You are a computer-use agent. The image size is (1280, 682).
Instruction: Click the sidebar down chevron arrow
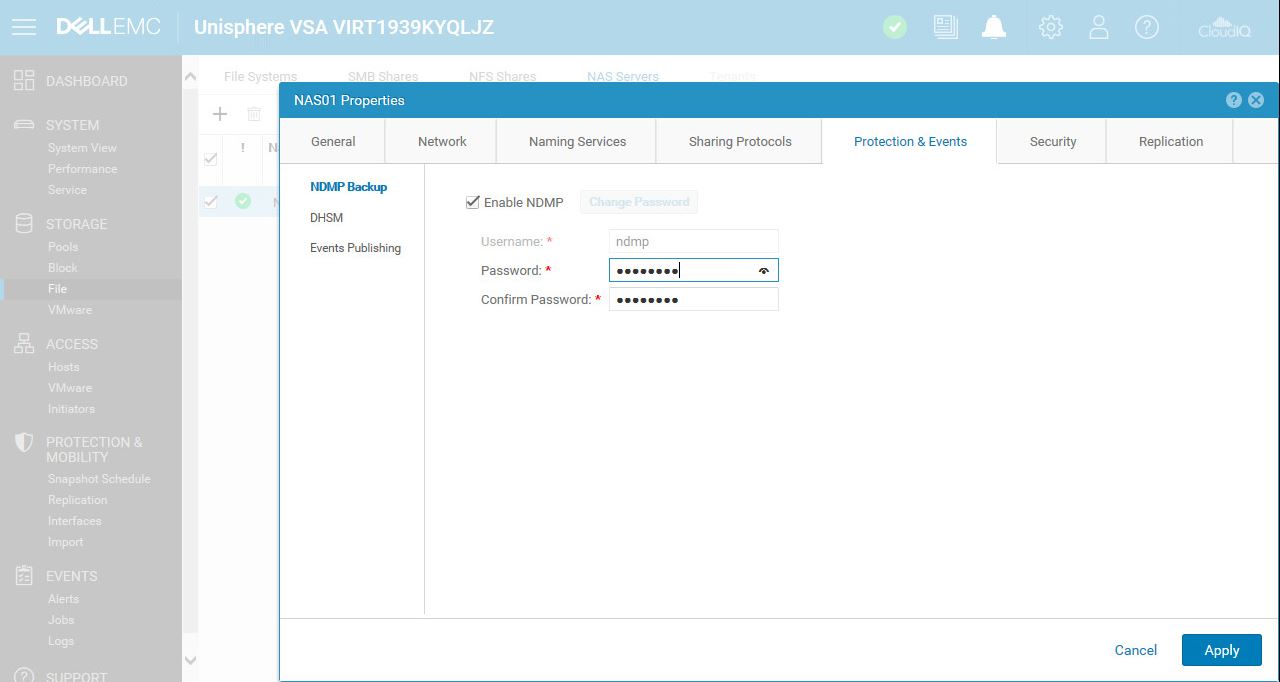190,660
